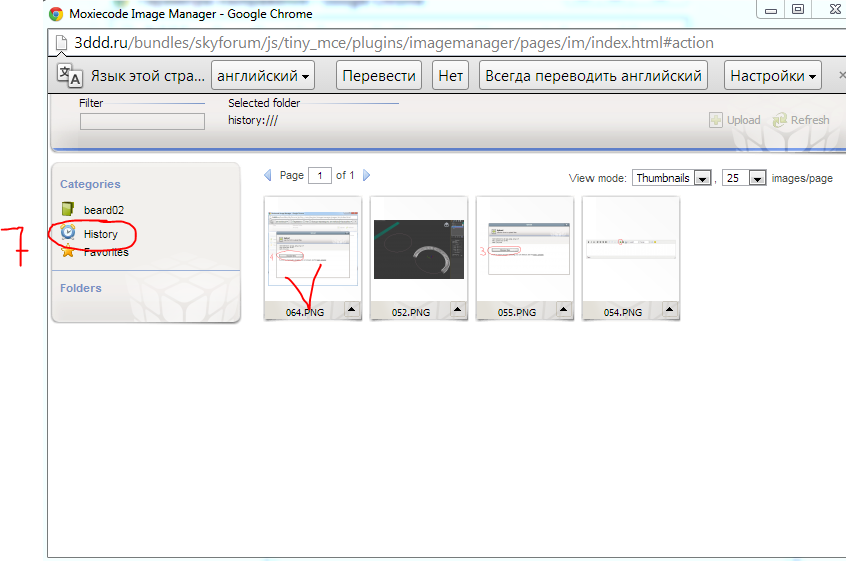Select the 064.PNG thumbnail
The height and width of the screenshot is (561, 846).
pos(313,249)
